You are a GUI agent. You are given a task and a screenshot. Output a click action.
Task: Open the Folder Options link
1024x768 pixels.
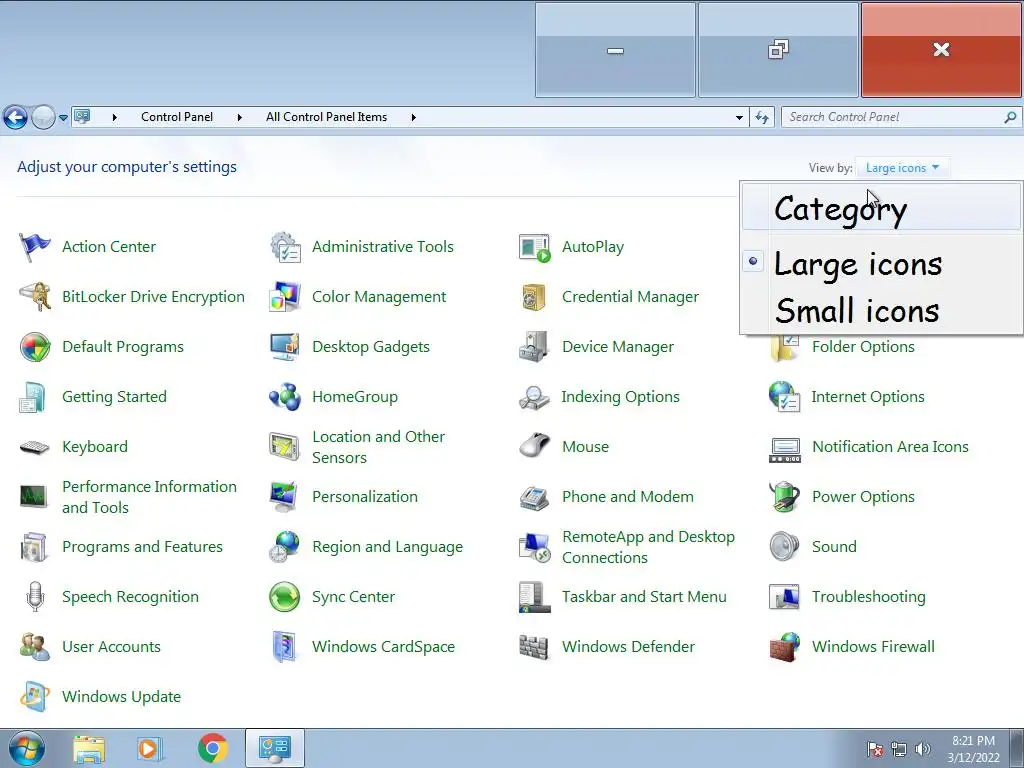(x=863, y=347)
